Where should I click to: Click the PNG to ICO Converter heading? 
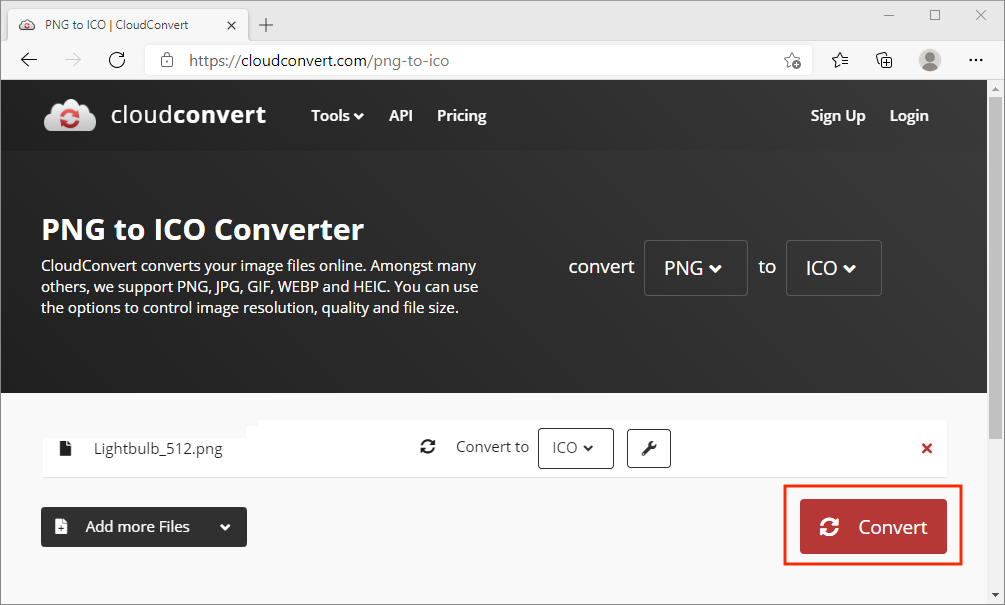pos(203,229)
